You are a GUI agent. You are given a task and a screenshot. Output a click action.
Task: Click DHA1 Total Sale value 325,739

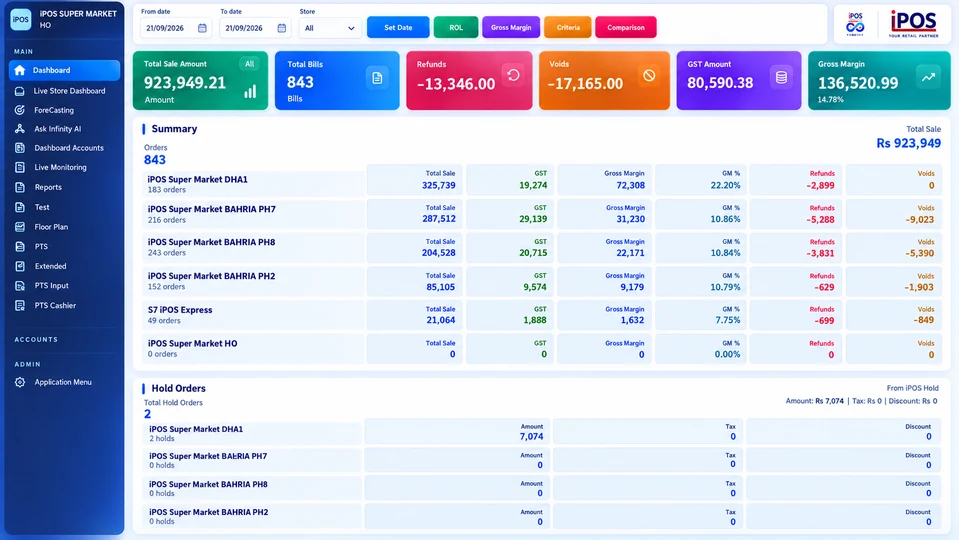coord(439,185)
